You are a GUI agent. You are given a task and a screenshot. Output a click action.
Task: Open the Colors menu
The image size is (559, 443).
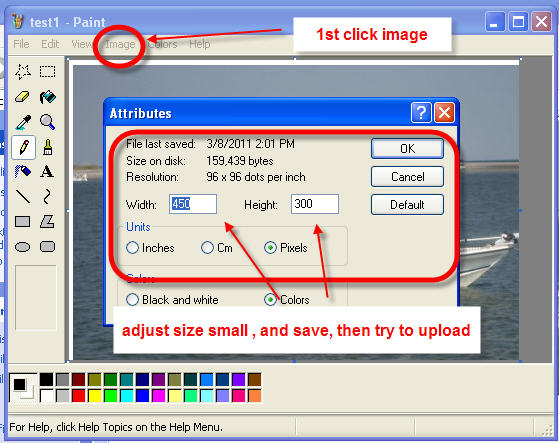pyautogui.click(x=163, y=44)
